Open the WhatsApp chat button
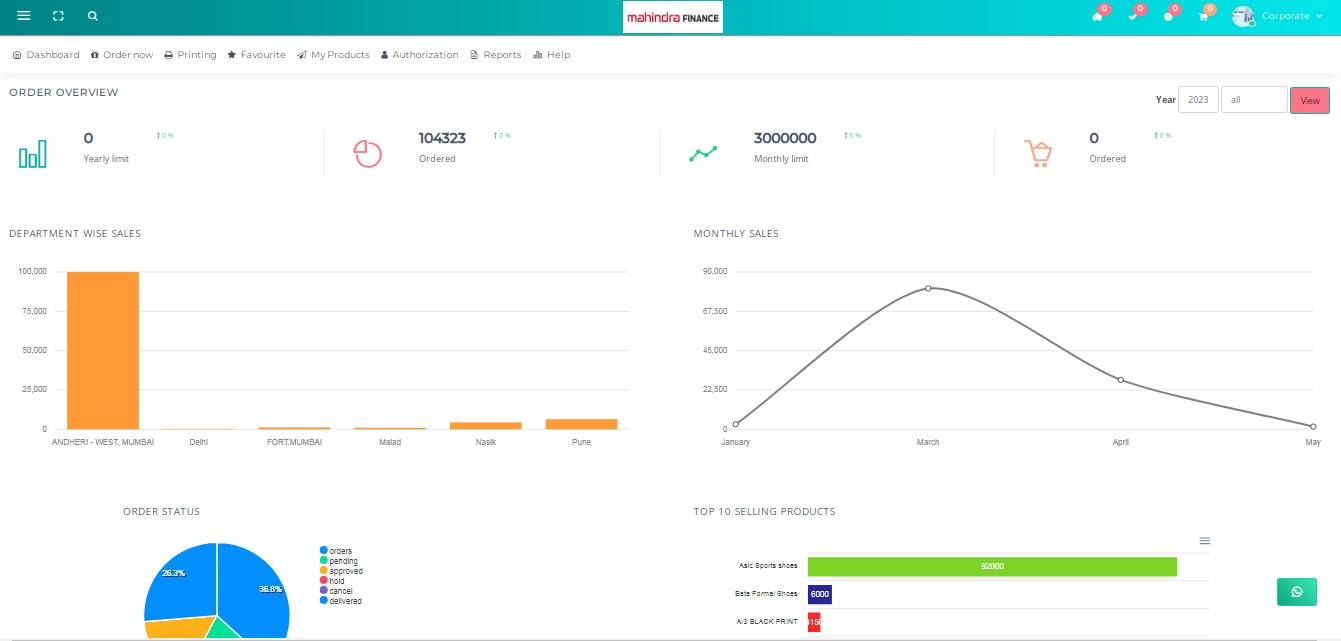The image size is (1341, 641). tap(1297, 592)
